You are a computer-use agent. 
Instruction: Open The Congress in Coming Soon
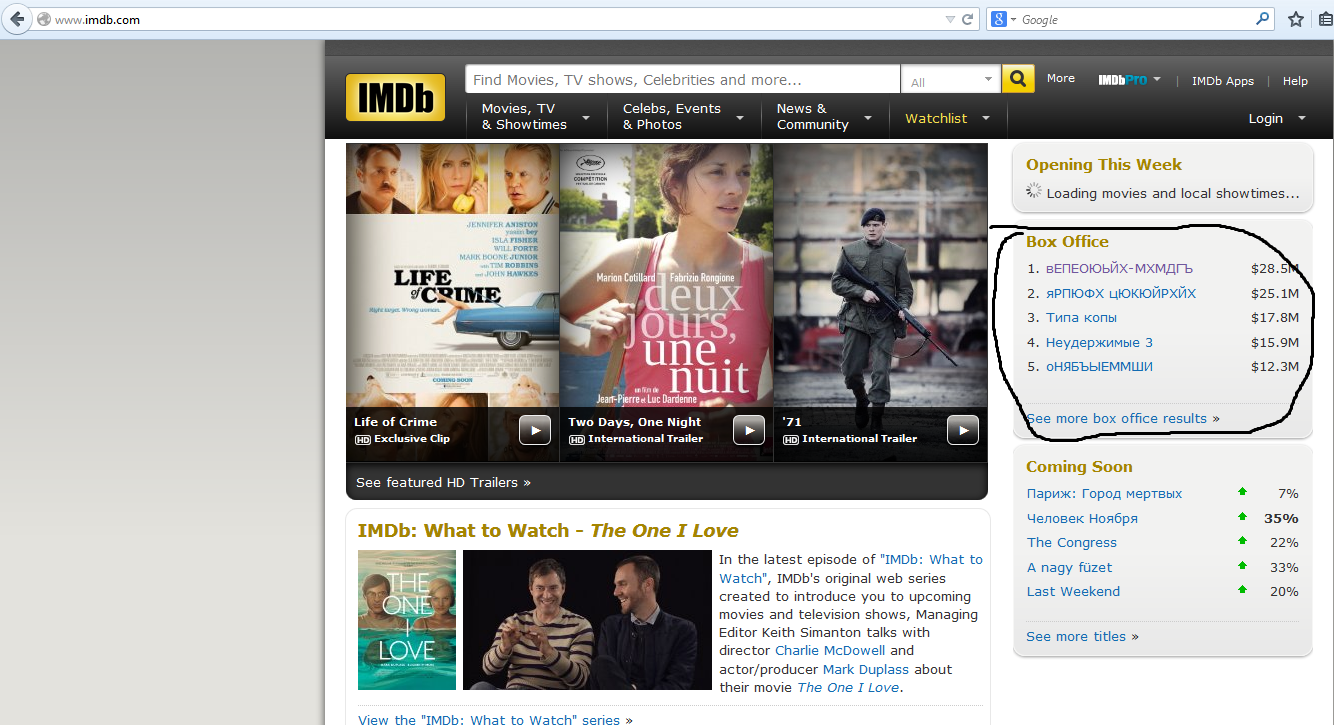[1072, 543]
